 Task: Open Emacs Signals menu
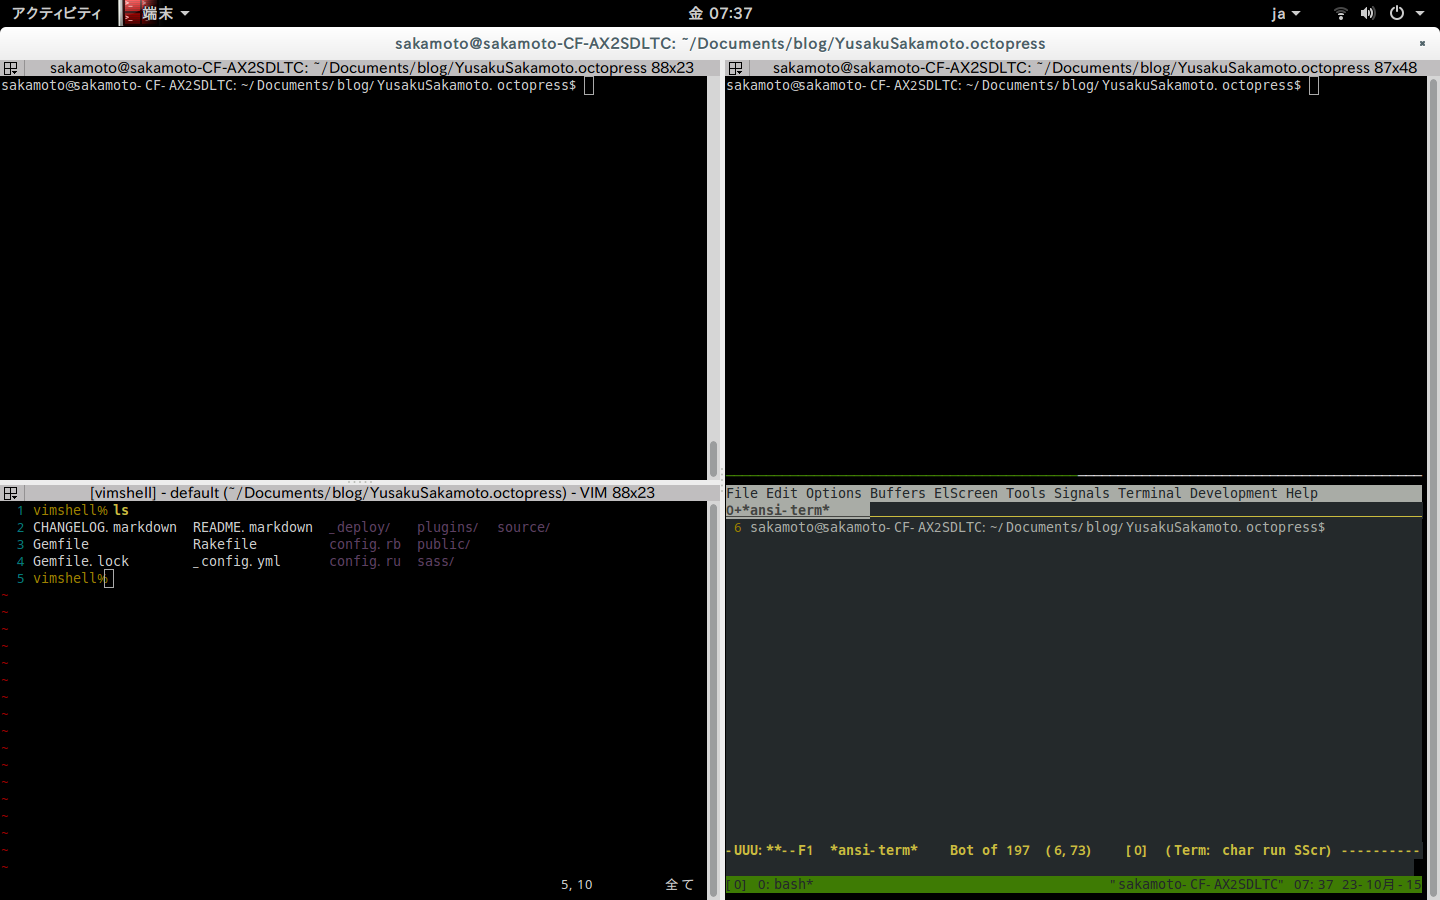click(x=1082, y=493)
